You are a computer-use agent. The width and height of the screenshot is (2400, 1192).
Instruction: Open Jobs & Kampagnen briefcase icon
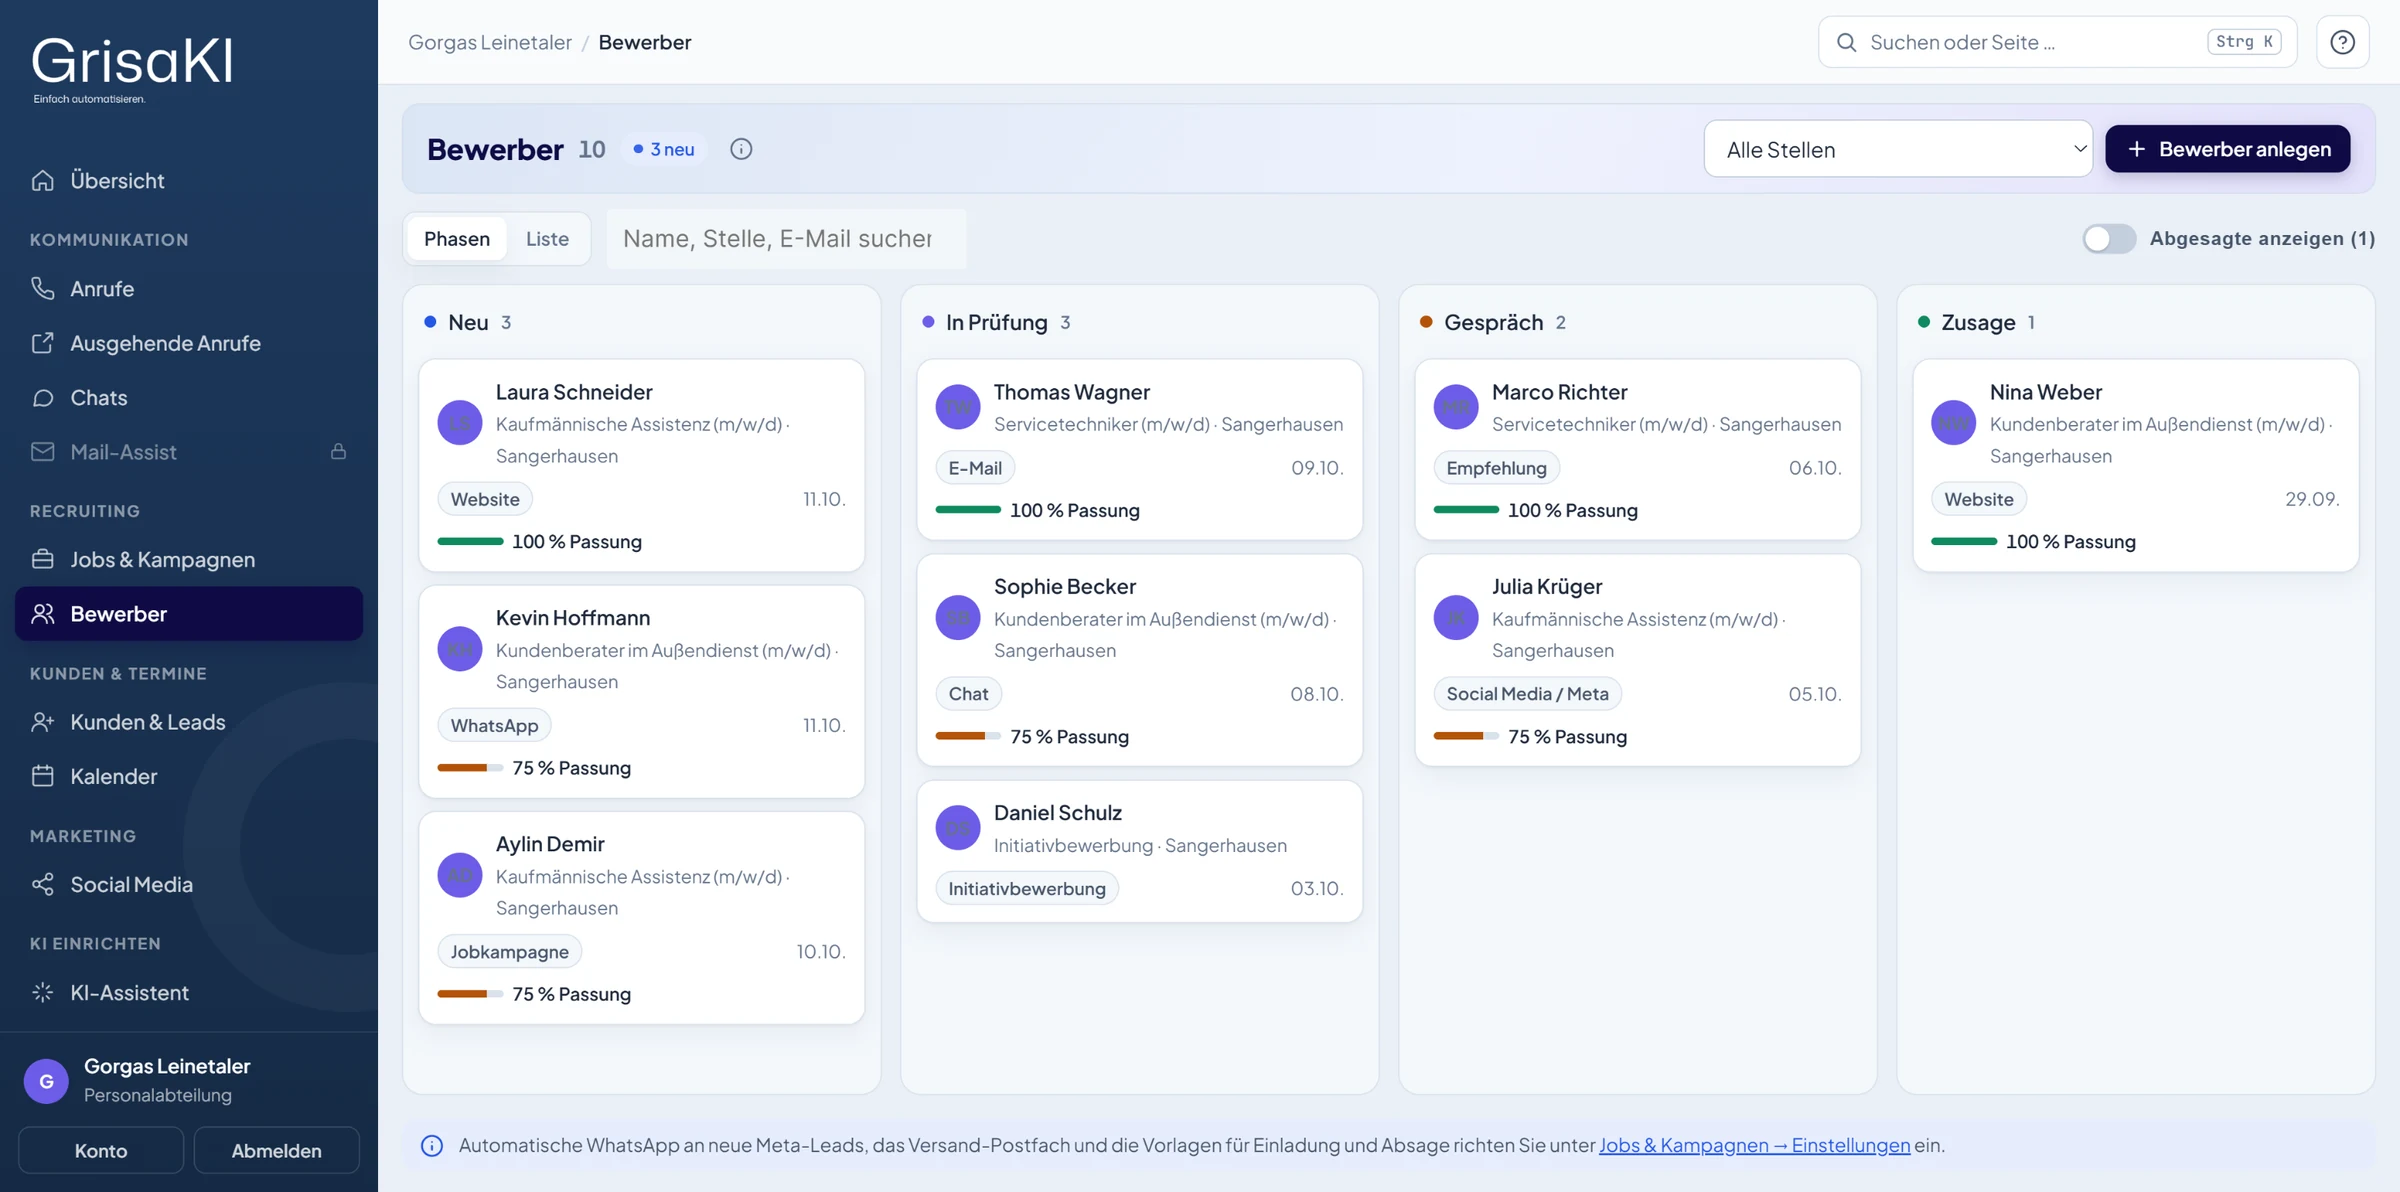42,559
